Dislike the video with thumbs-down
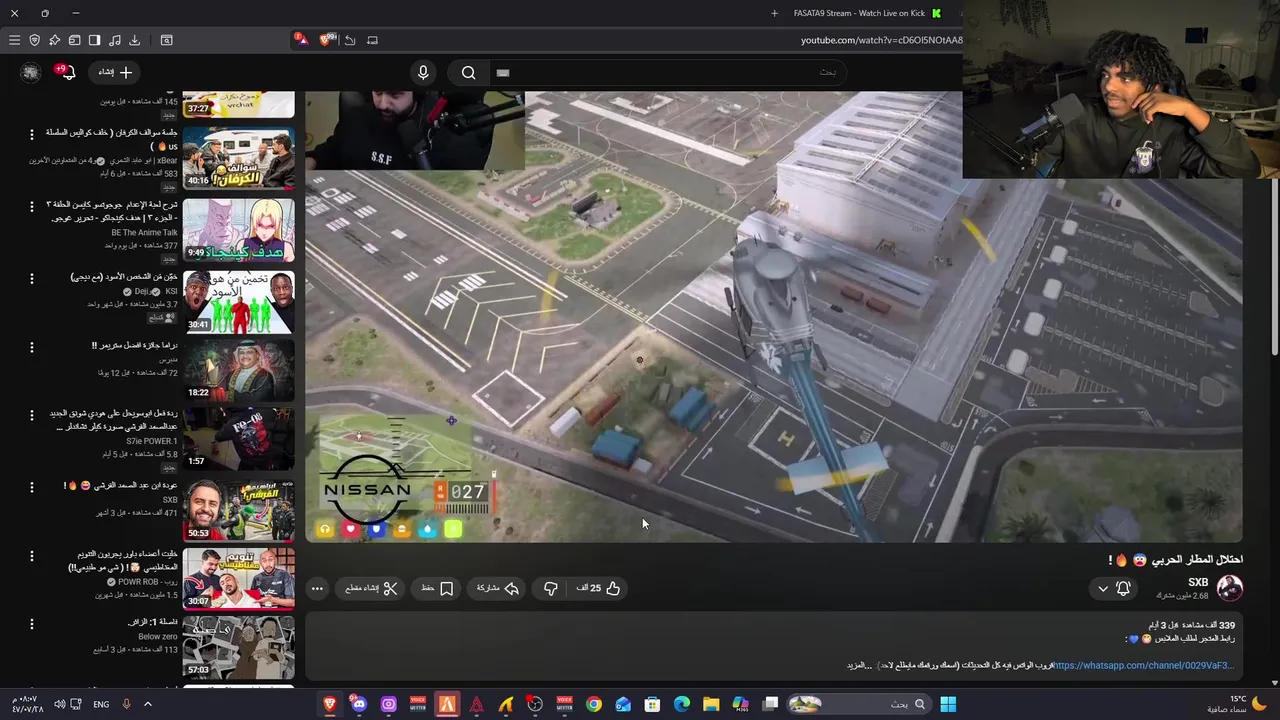 550,589
